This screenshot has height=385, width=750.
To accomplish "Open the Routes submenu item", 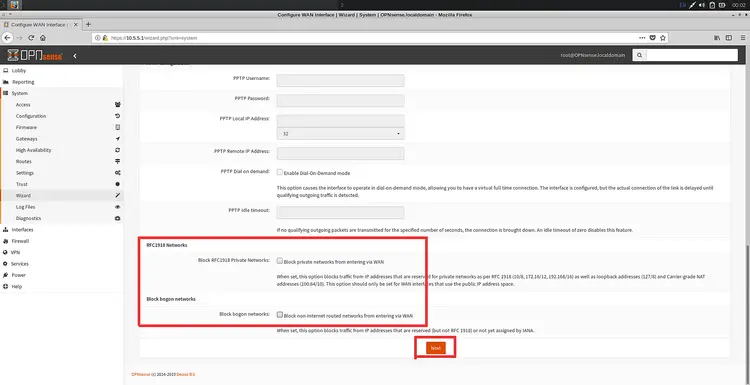I will [x=23, y=162].
